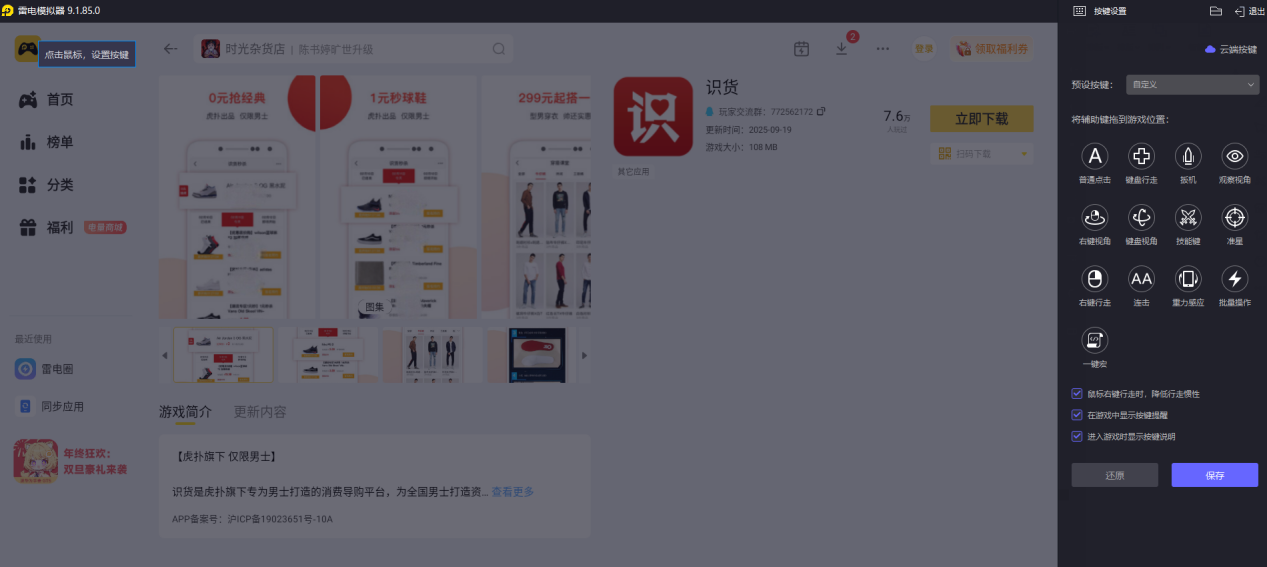Viewport: 1267px width, 567px height.
Task: Select the 观察视角 eye icon
Action: pyautogui.click(x=1235, y=156)
